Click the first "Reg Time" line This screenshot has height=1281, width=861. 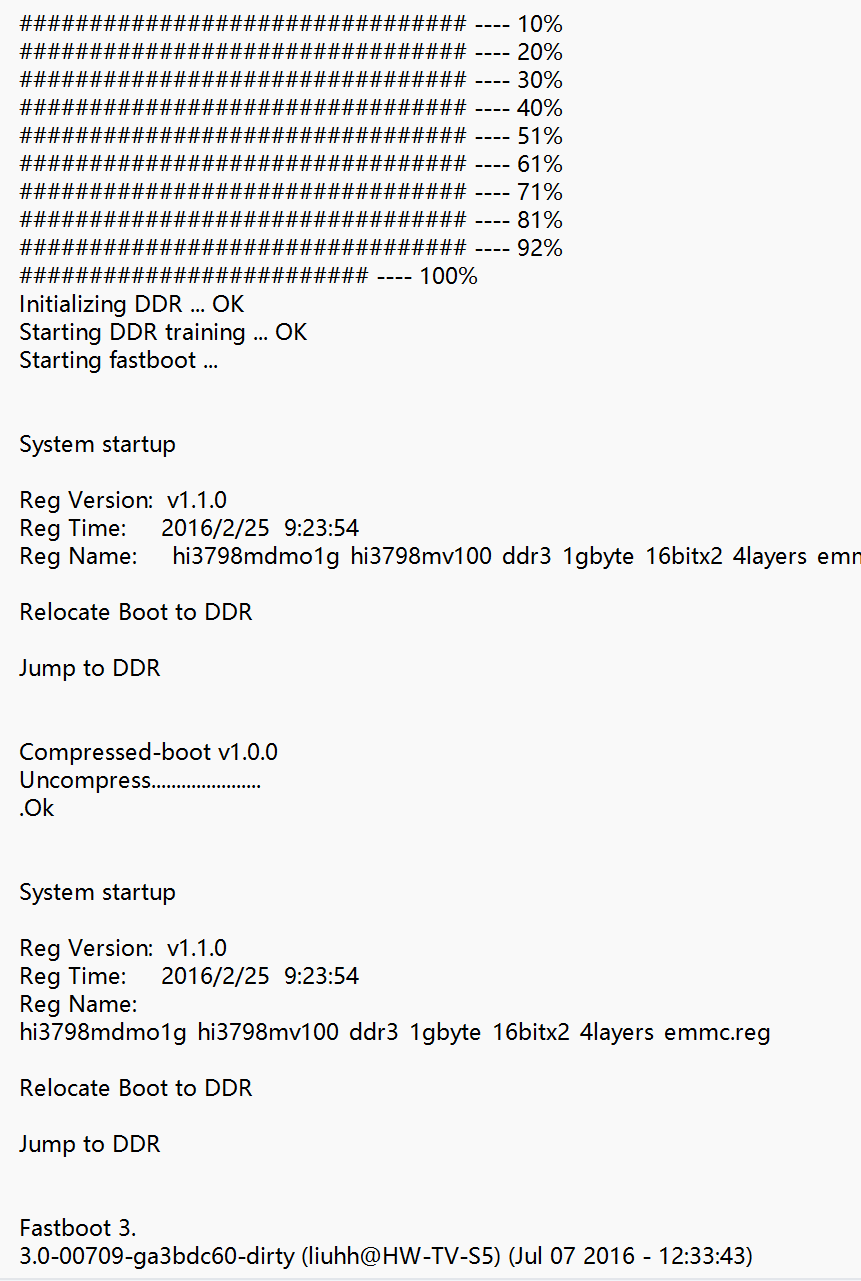click(x=189, y=528)
